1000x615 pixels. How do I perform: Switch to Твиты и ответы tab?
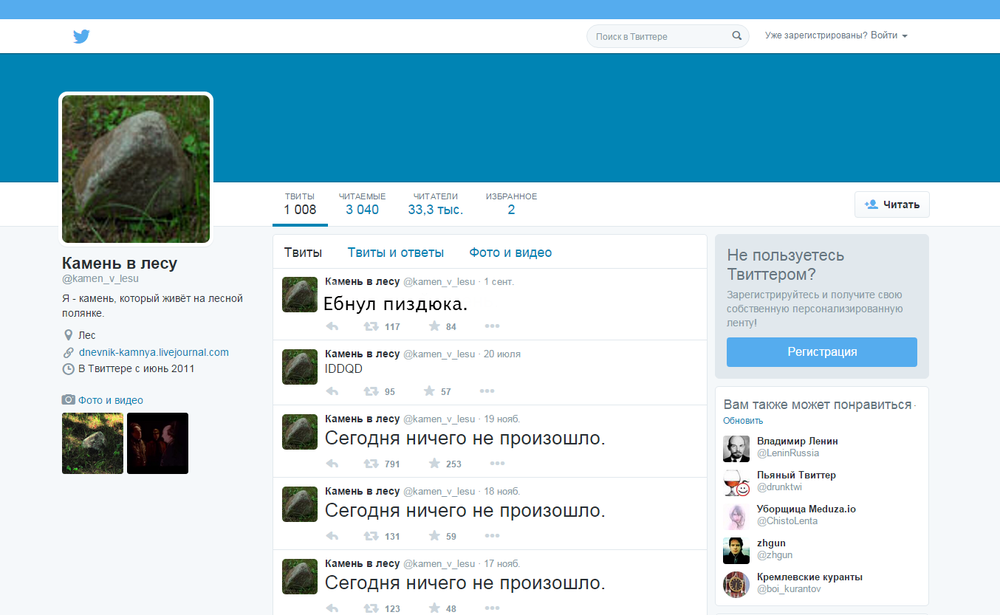395,253
